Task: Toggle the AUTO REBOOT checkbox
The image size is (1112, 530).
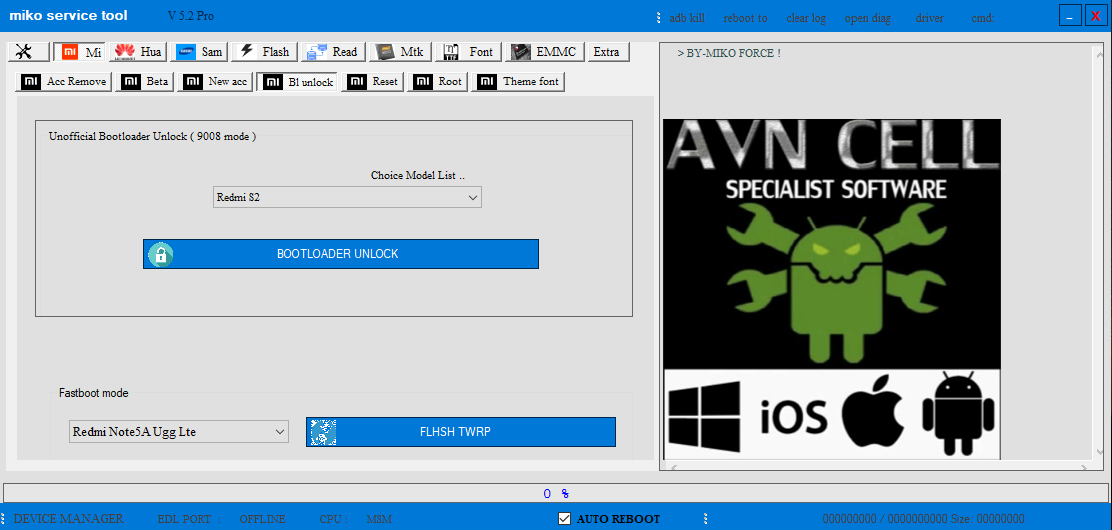Action: point(565,519)
